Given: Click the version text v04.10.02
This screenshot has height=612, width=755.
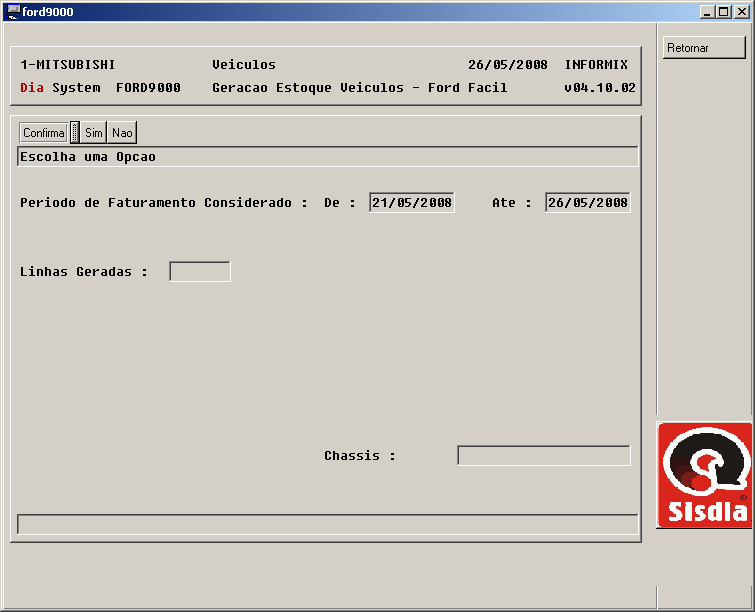Looking at the screenshot, I should (600, 88).
